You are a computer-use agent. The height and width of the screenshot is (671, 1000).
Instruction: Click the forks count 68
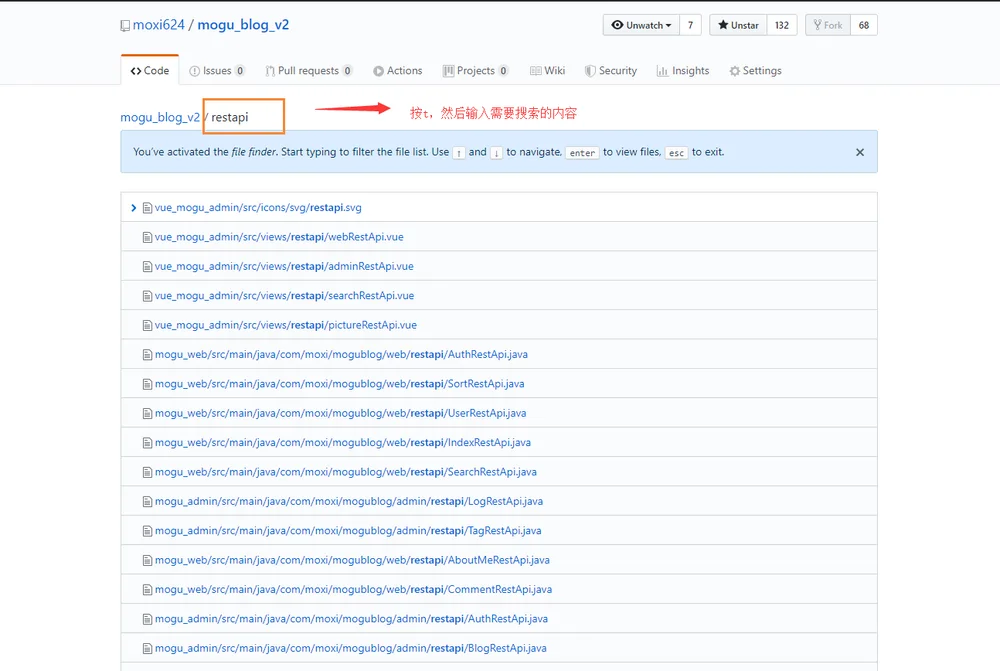[x=864, y=25]
